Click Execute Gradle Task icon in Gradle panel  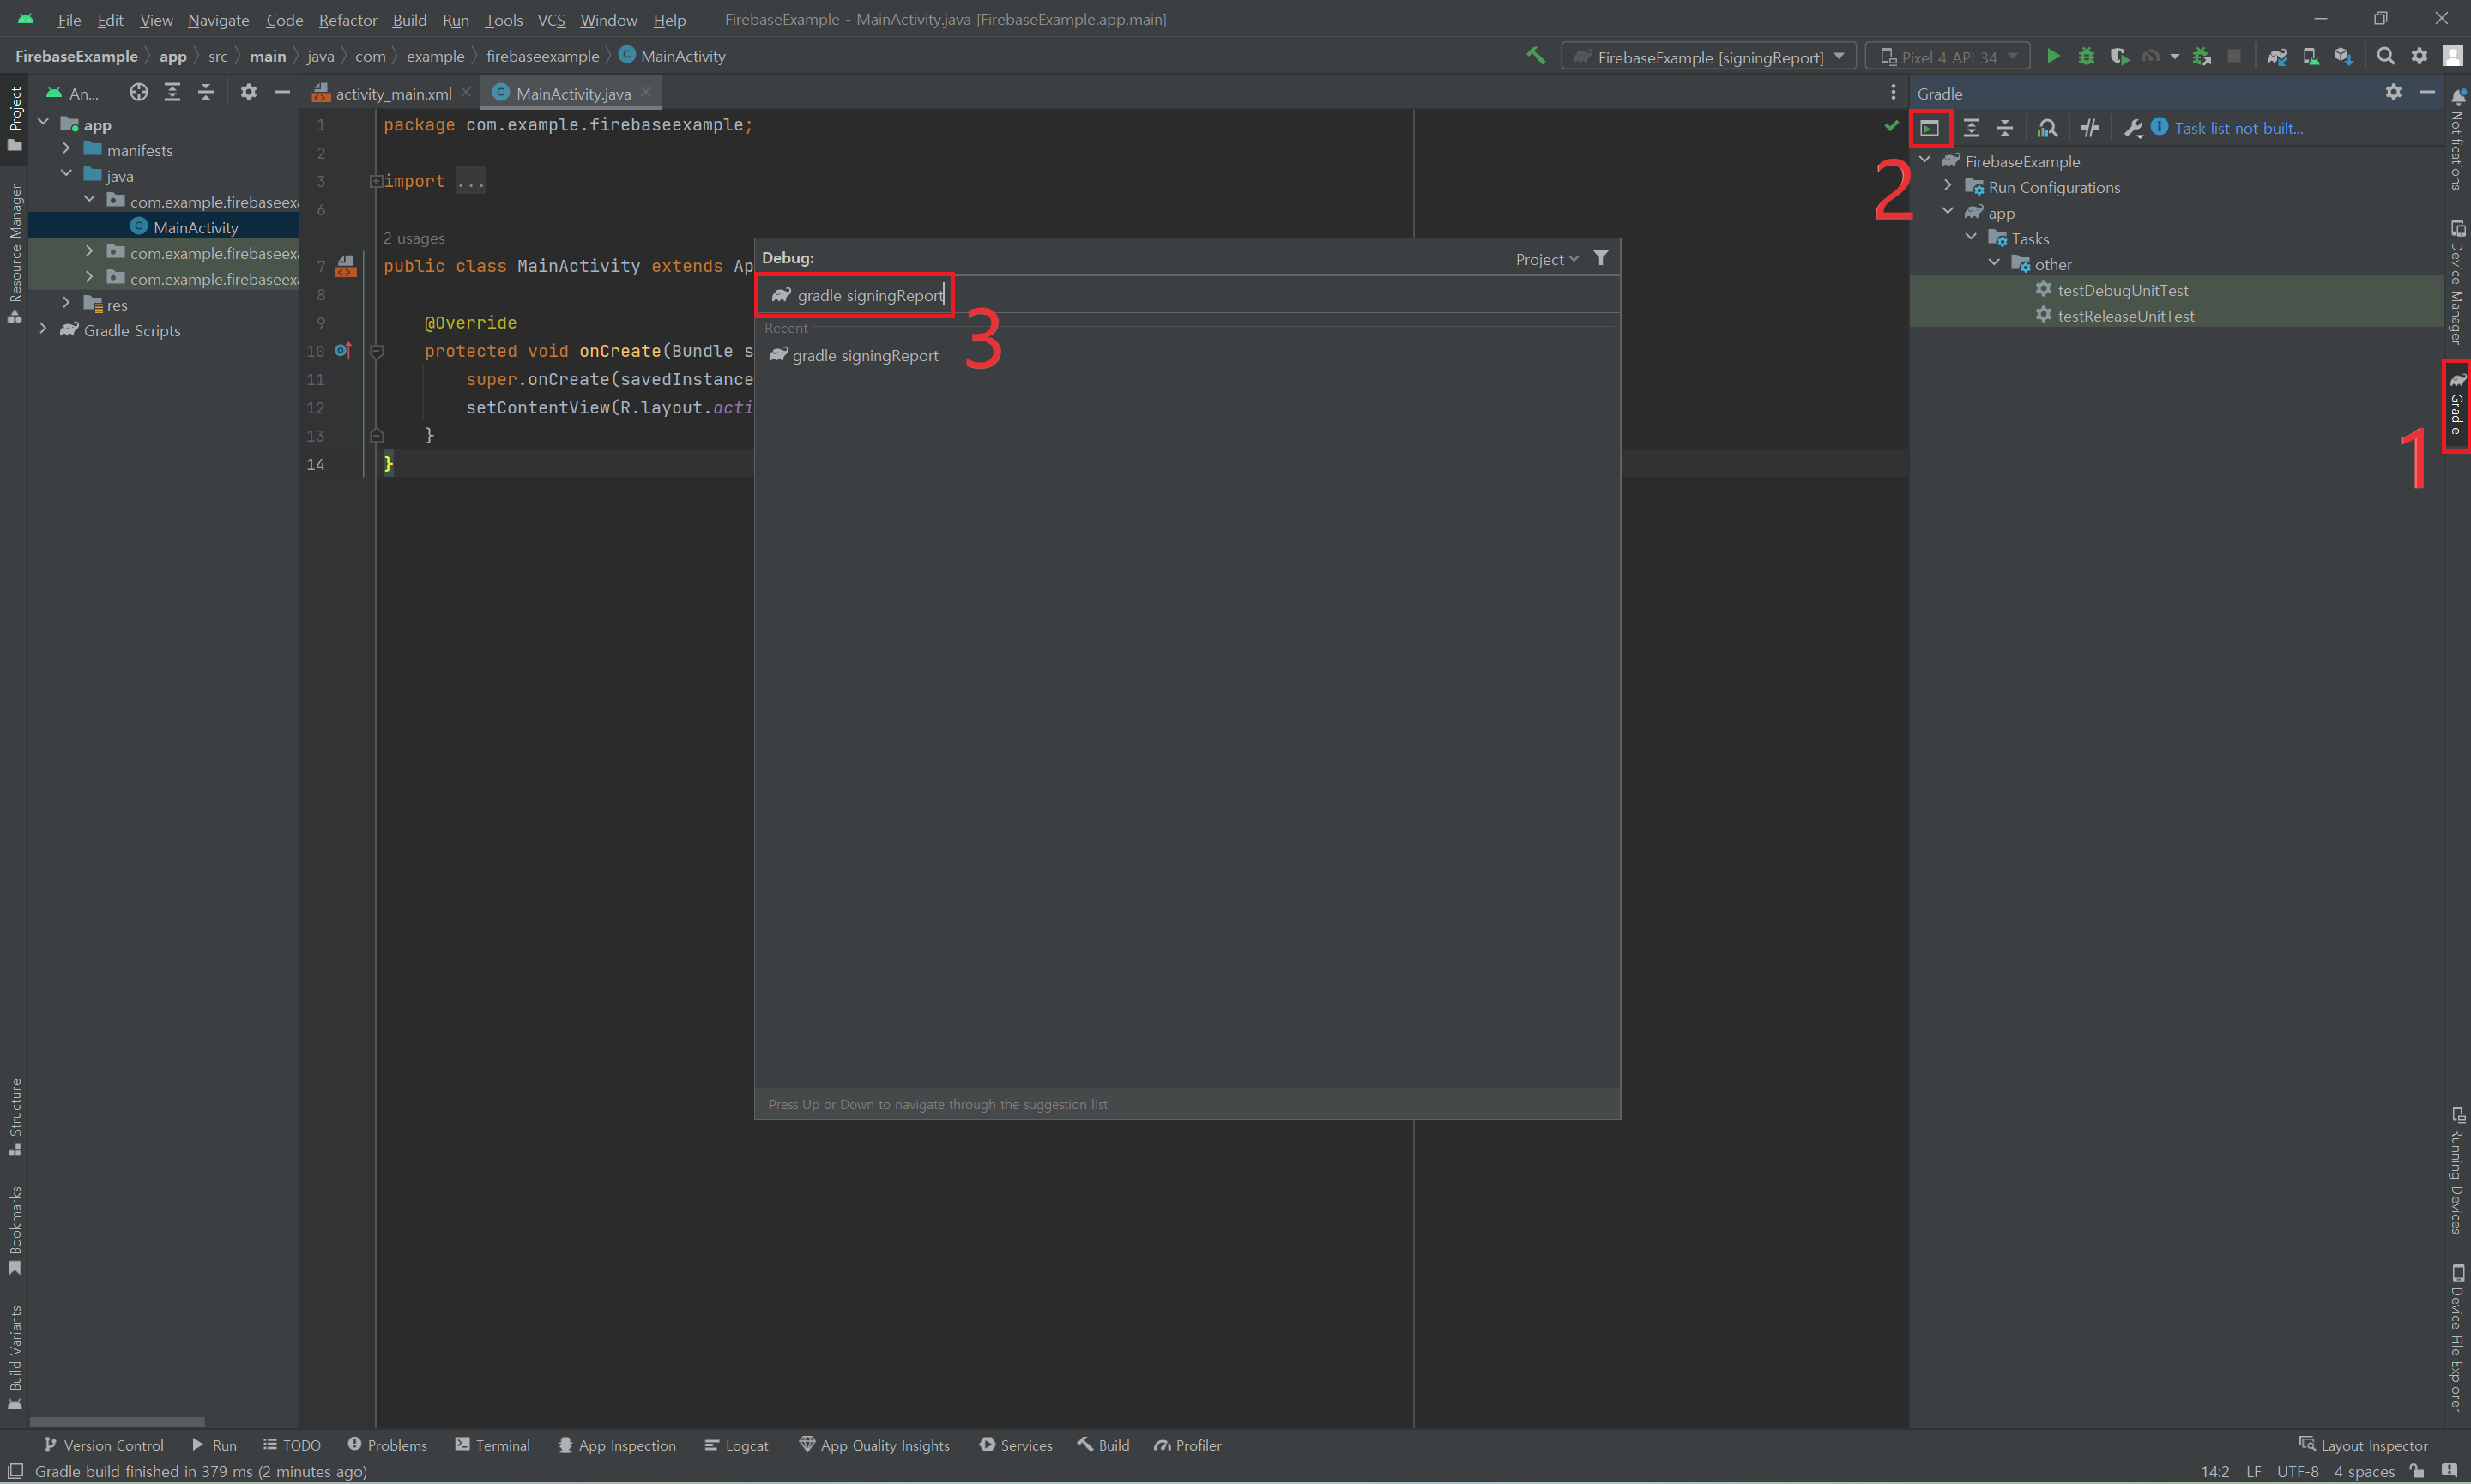pos(1930,128)
